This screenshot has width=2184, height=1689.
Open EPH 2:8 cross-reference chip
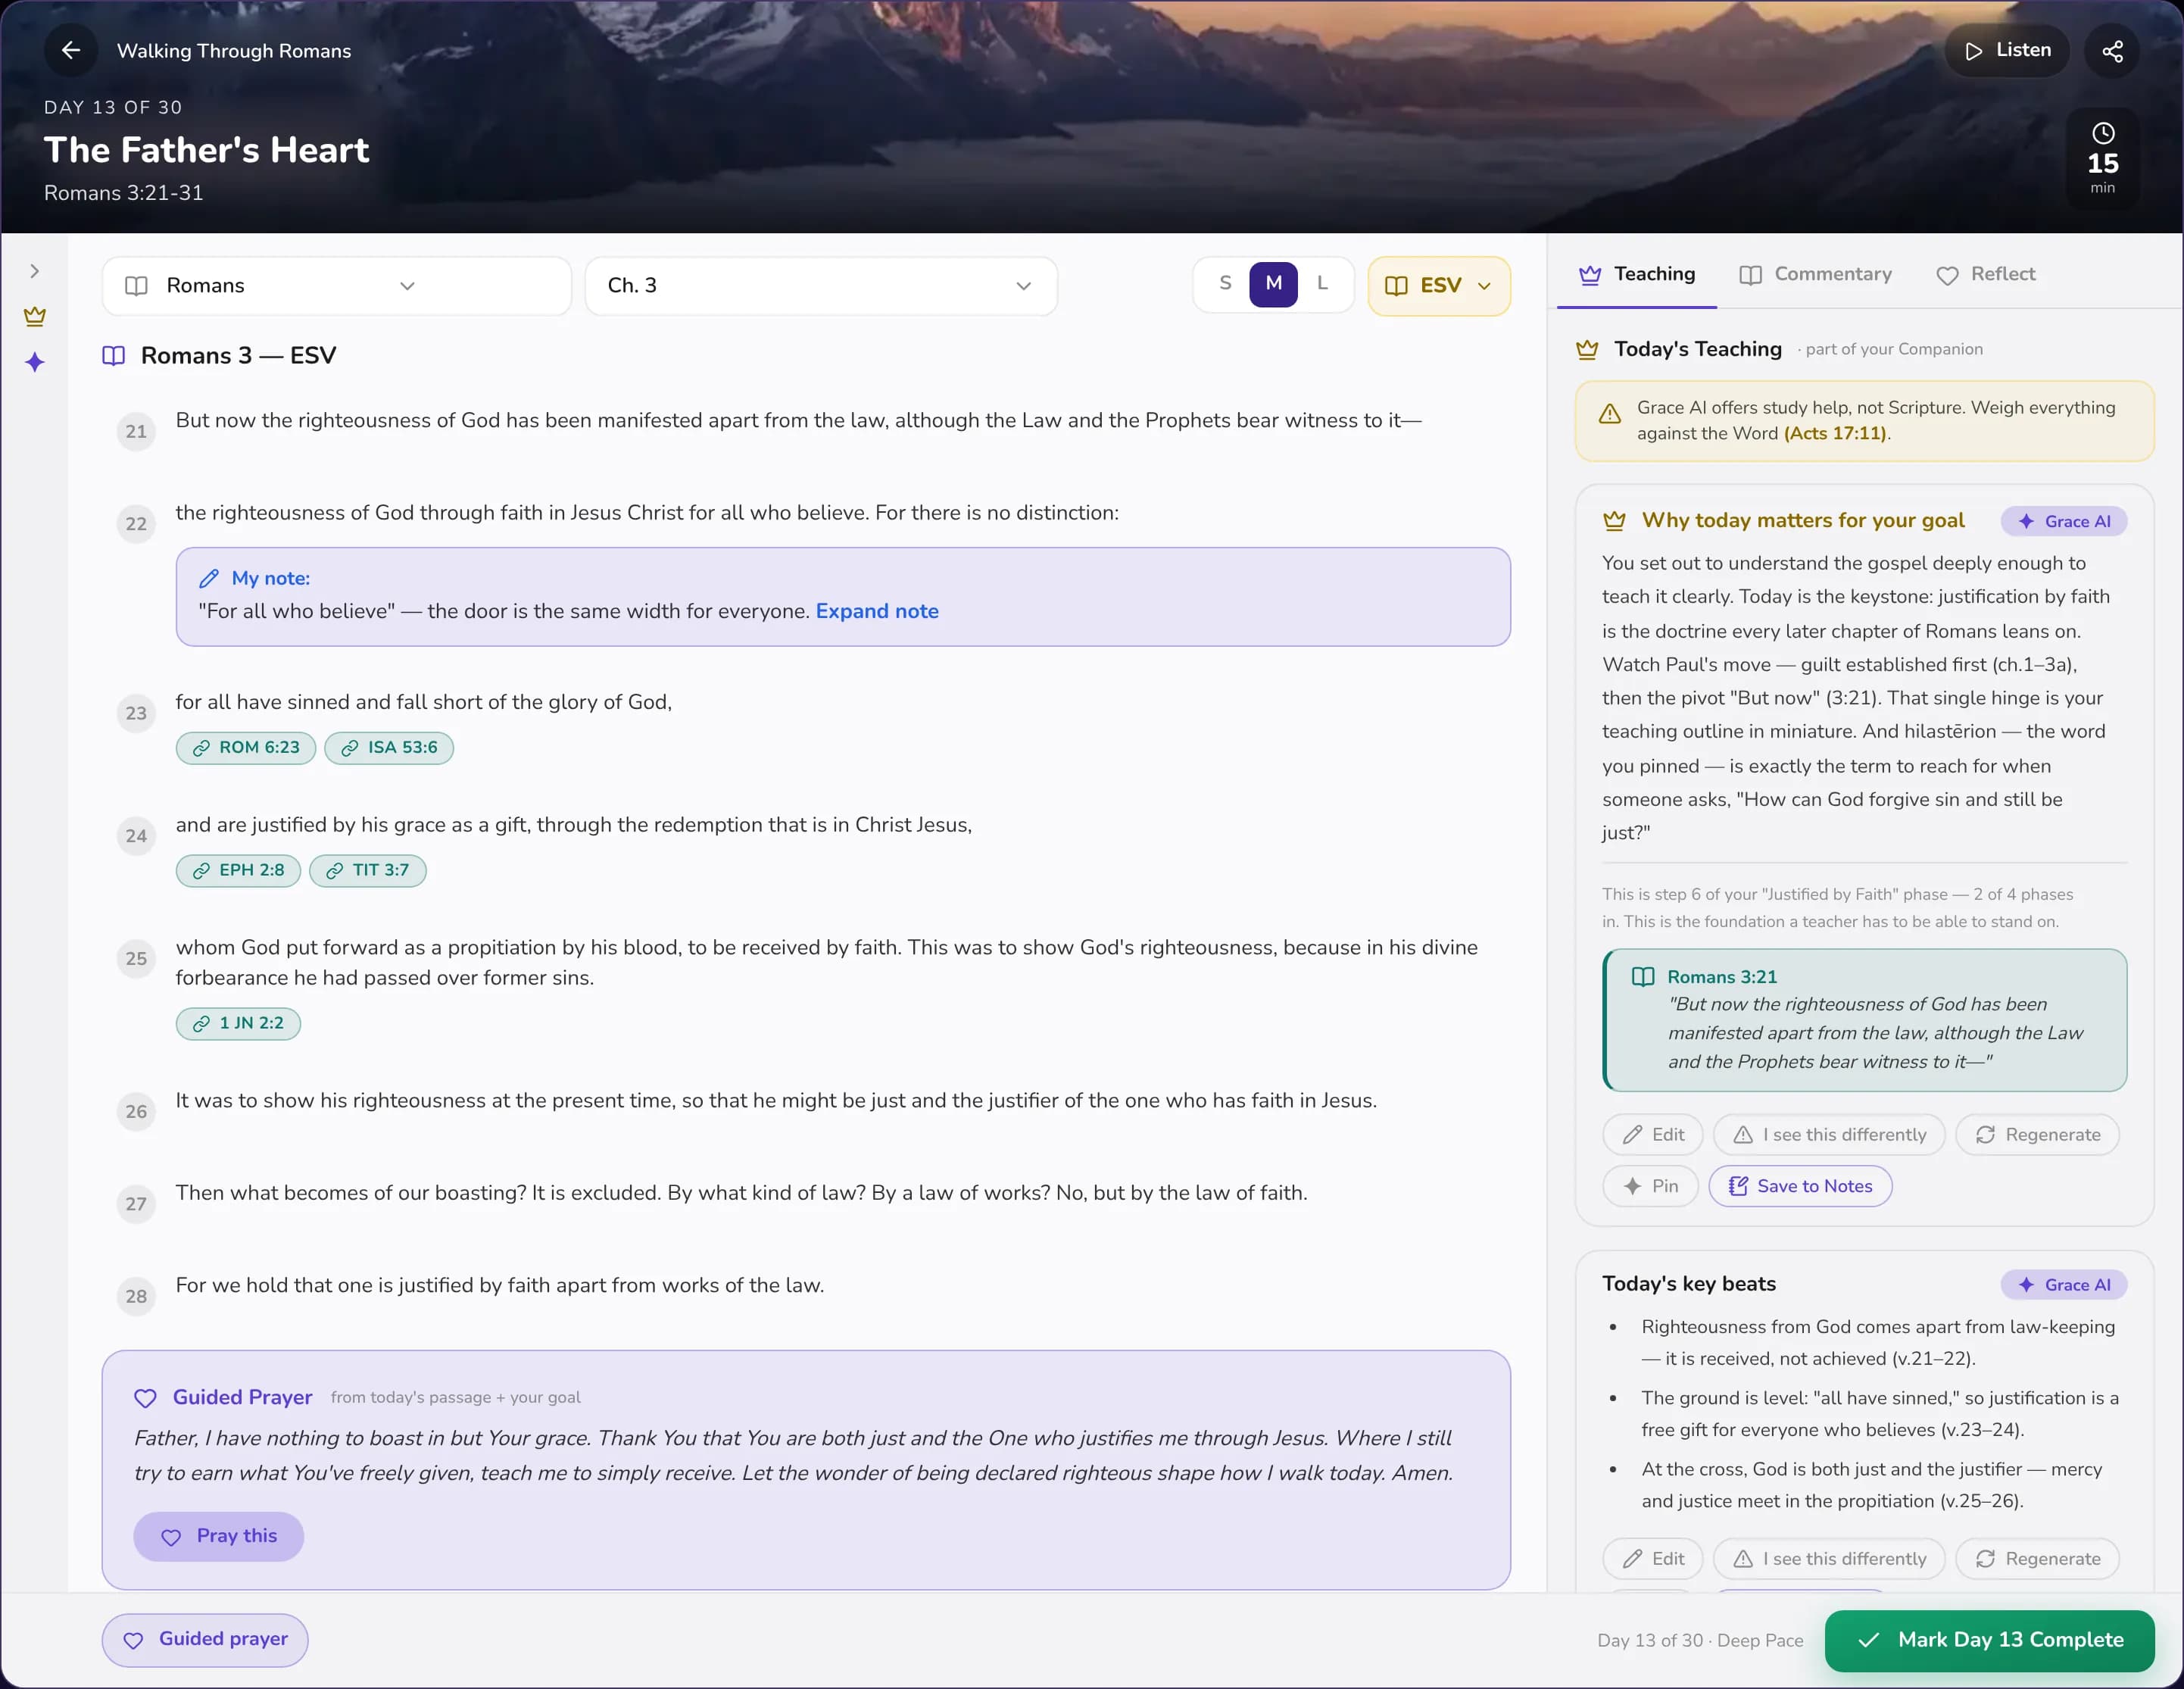(238, 871)
